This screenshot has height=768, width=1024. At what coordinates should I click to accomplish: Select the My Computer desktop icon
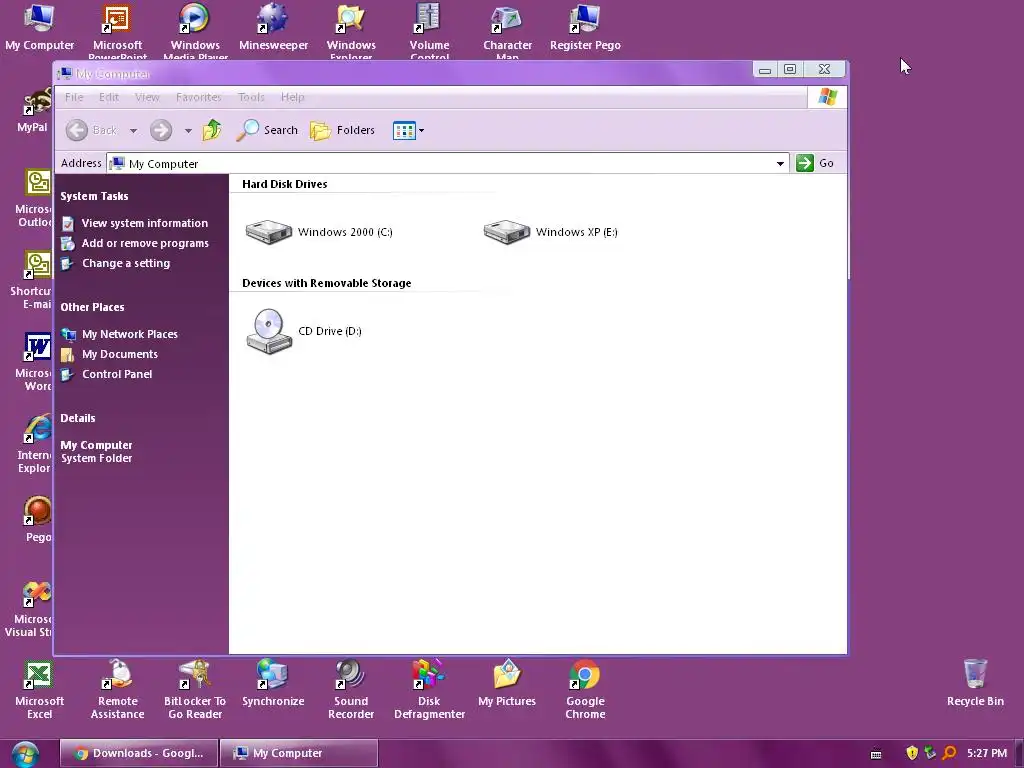(x=39, y=27)
